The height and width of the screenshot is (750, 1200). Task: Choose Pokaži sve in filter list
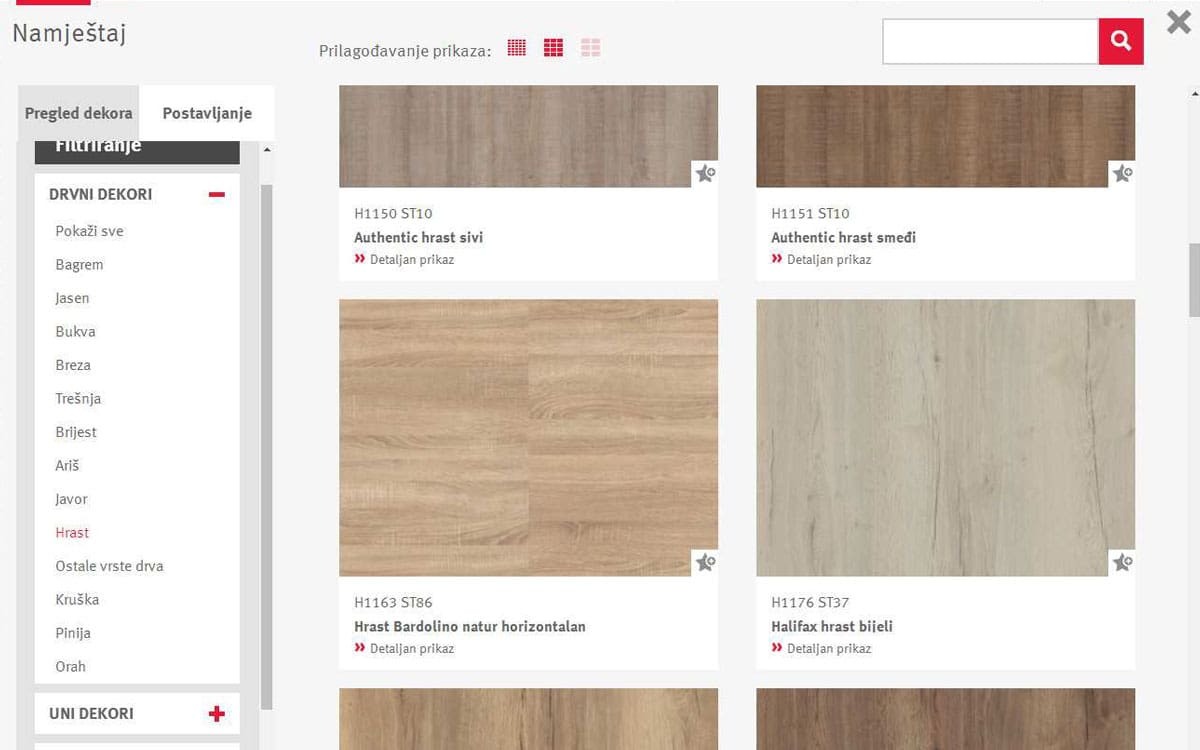pos(90,231)
